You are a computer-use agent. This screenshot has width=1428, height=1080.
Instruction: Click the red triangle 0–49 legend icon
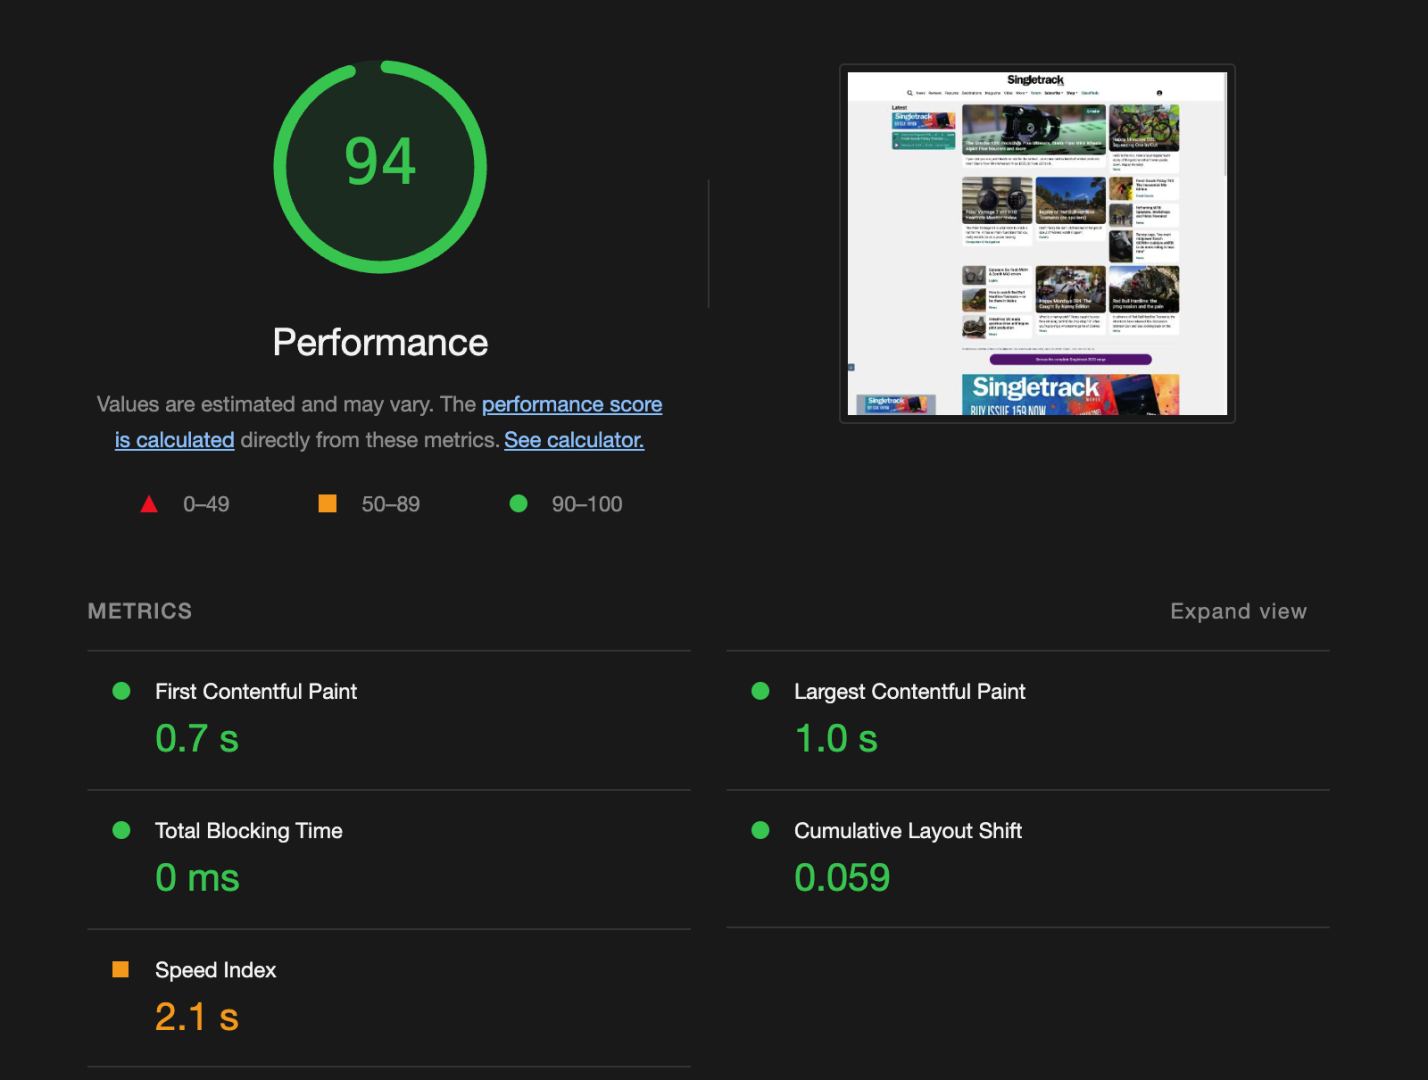click(149, 504)
